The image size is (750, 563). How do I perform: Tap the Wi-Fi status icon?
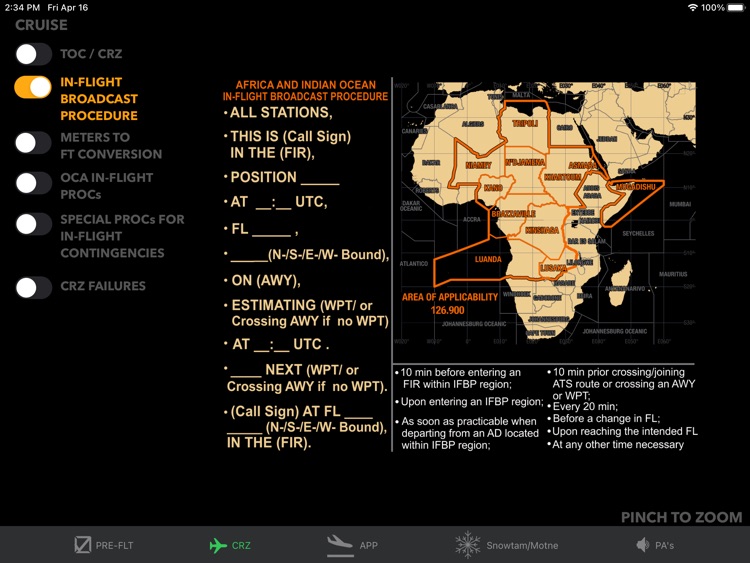692,7
